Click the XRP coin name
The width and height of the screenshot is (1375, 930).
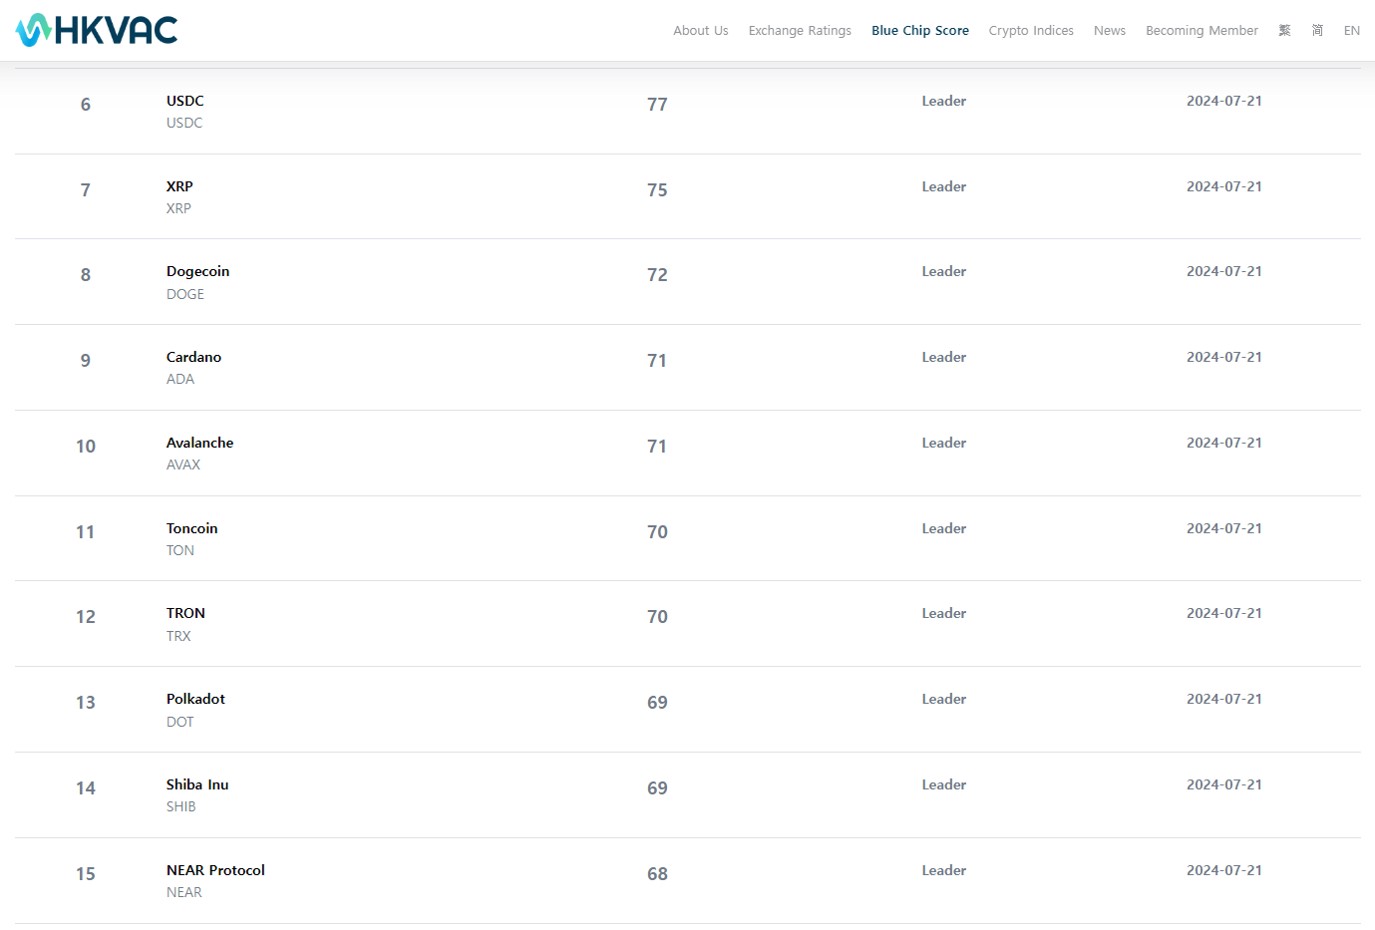(180, 187)
